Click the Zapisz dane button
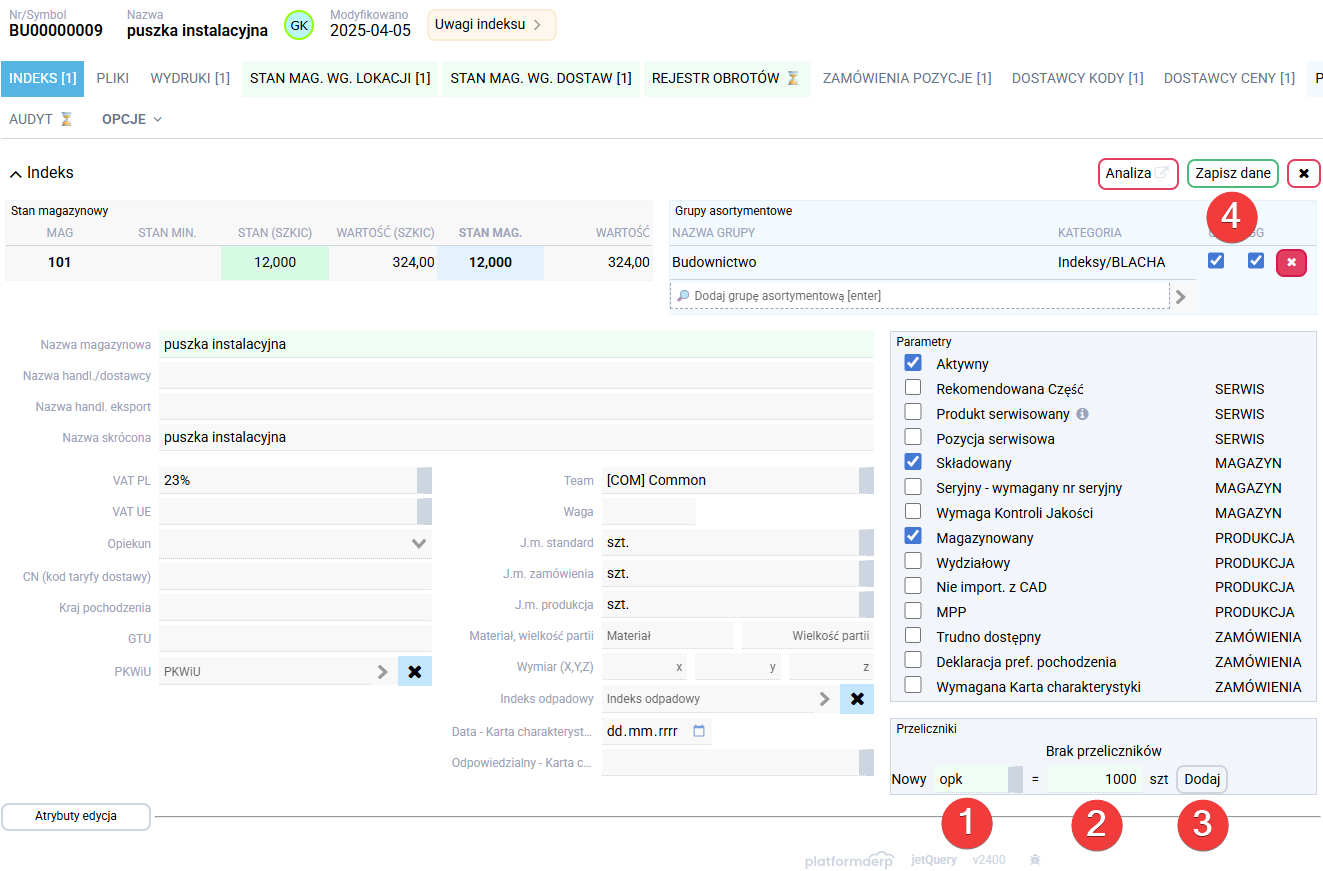 tap(1232, 173)
